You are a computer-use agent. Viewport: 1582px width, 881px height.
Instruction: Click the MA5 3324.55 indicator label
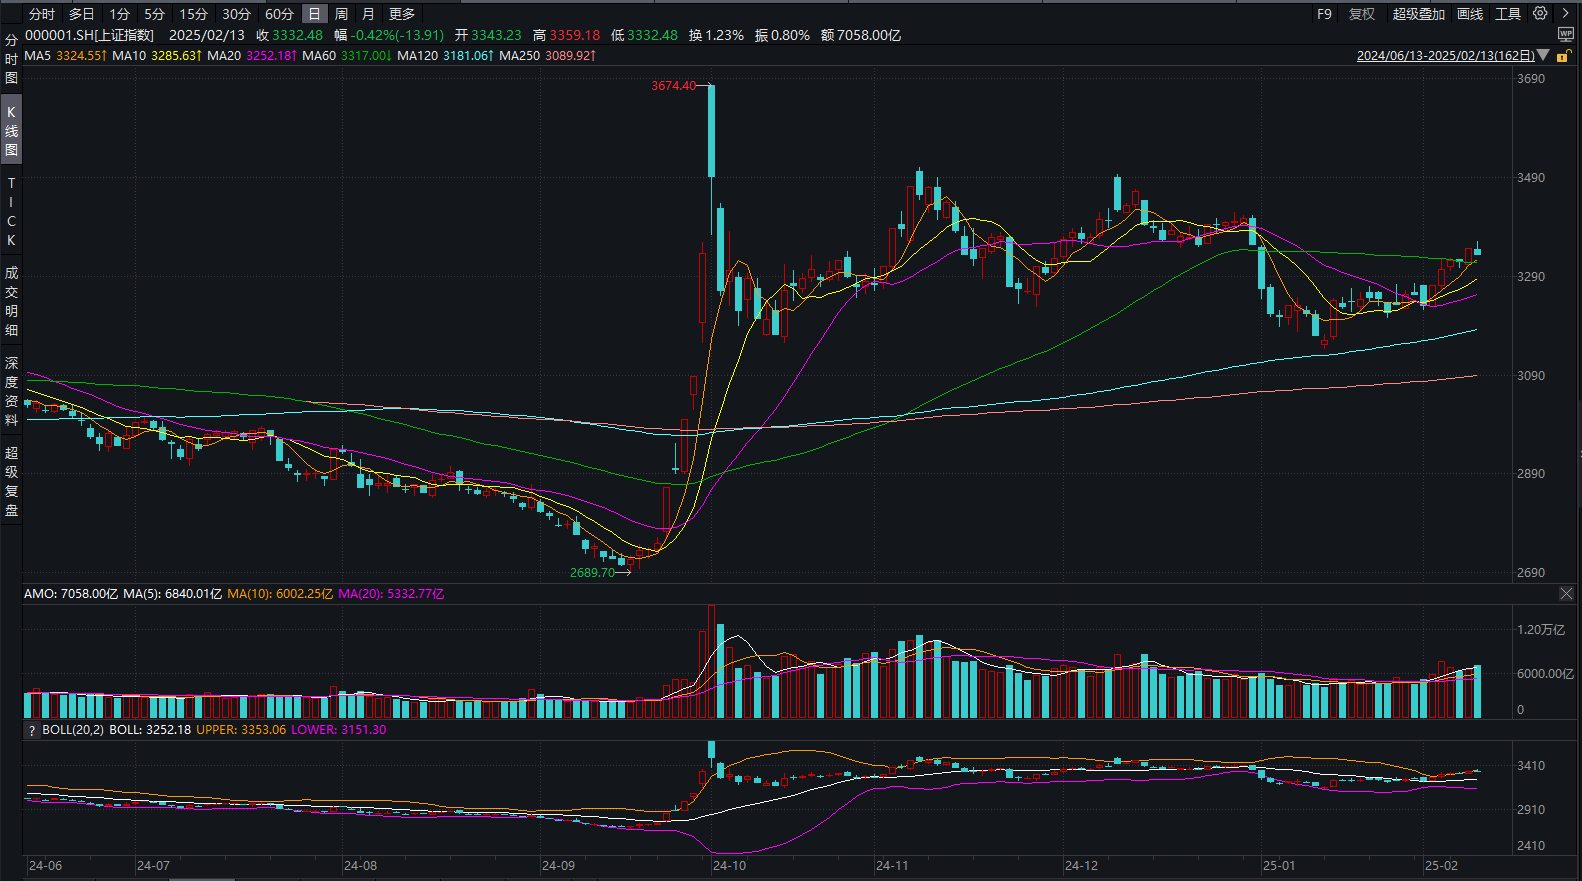coord(65,56)
